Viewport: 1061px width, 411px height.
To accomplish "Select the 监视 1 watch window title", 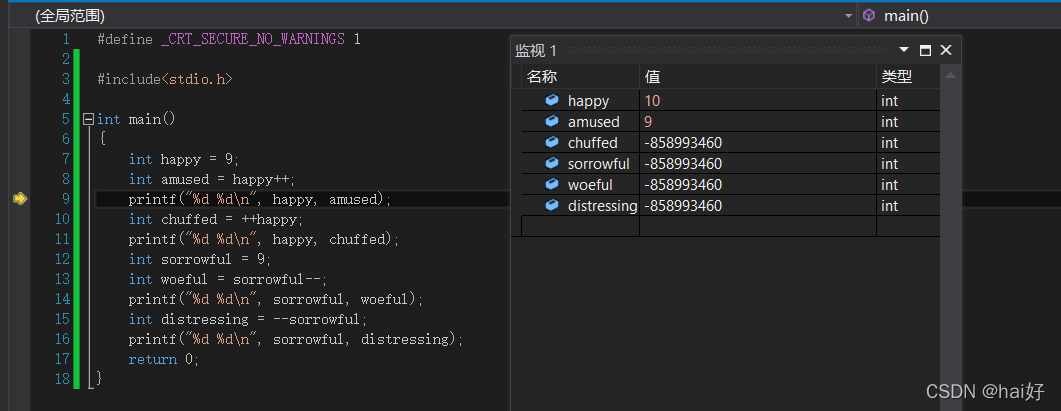I will point(535,50).
